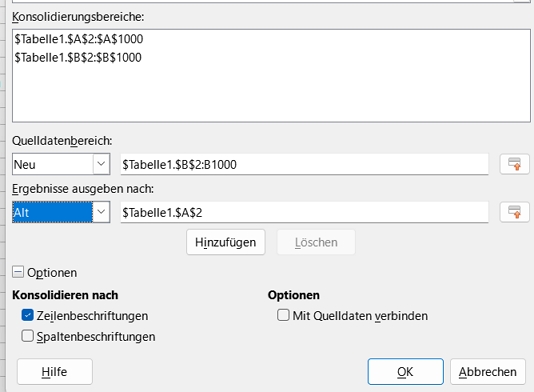This screenshot has width=534, height=392.
Task: Click the source range field $Tabelle1.$B$2:B1000
Action: pos(304,164)
